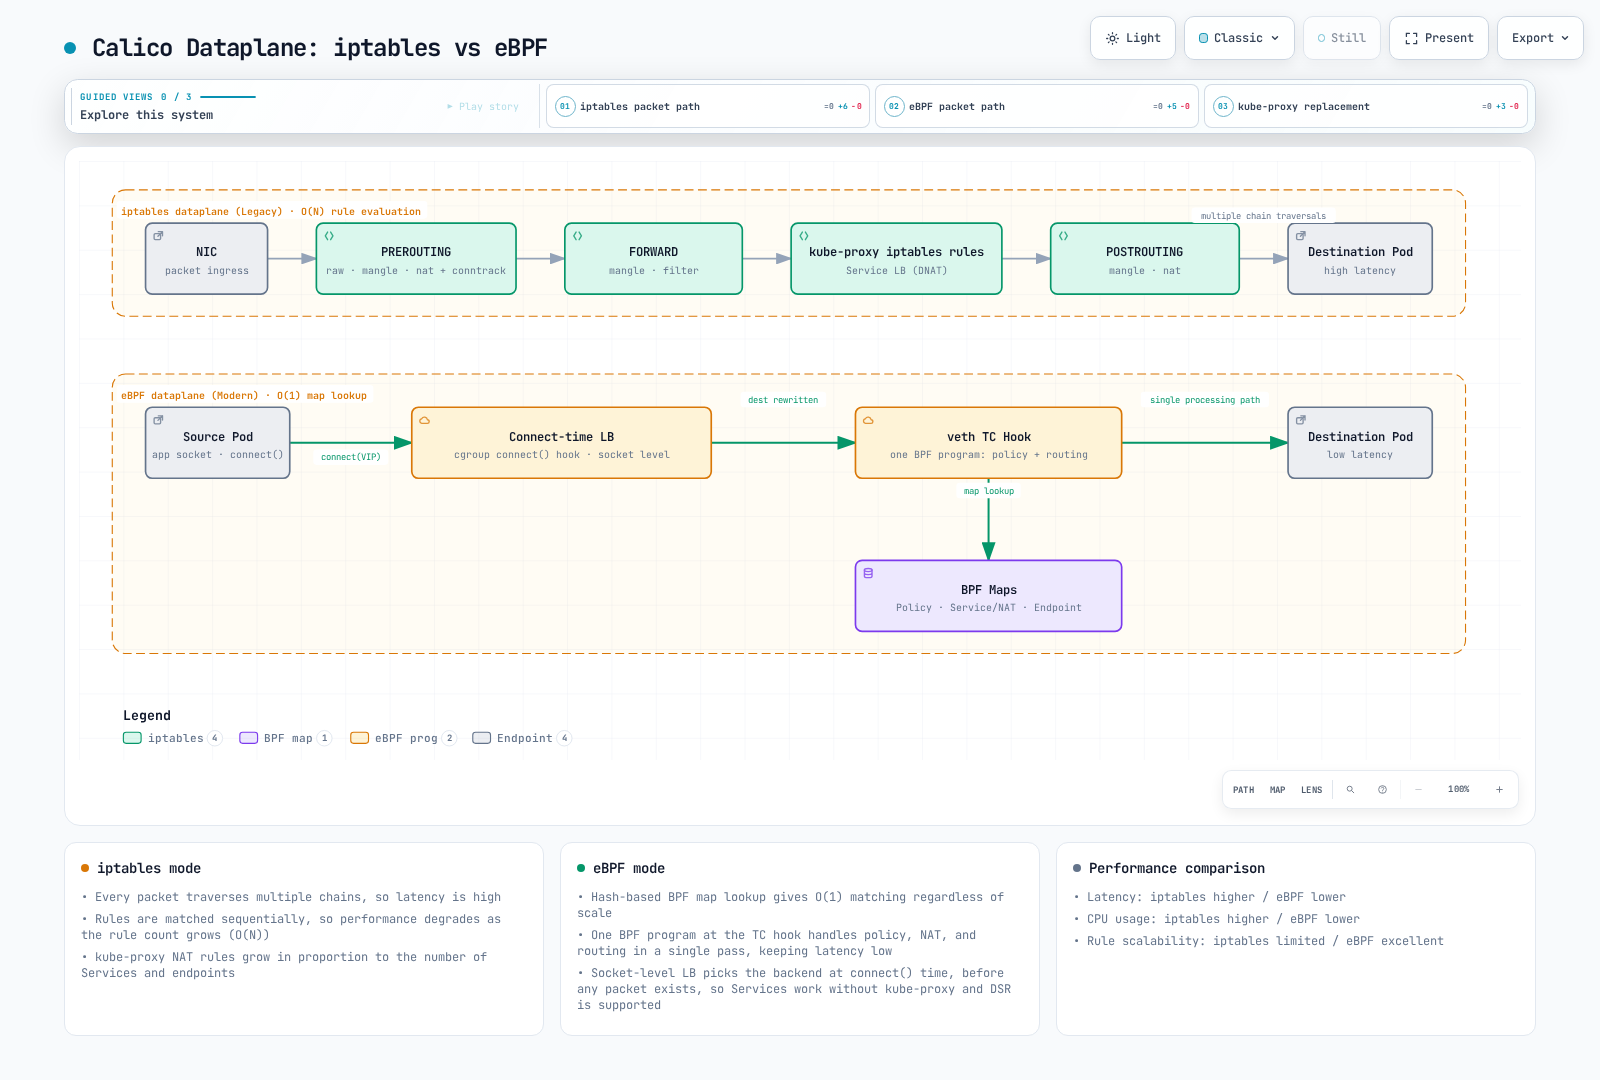Toggle Endpoint legend filter

(521, 738)
